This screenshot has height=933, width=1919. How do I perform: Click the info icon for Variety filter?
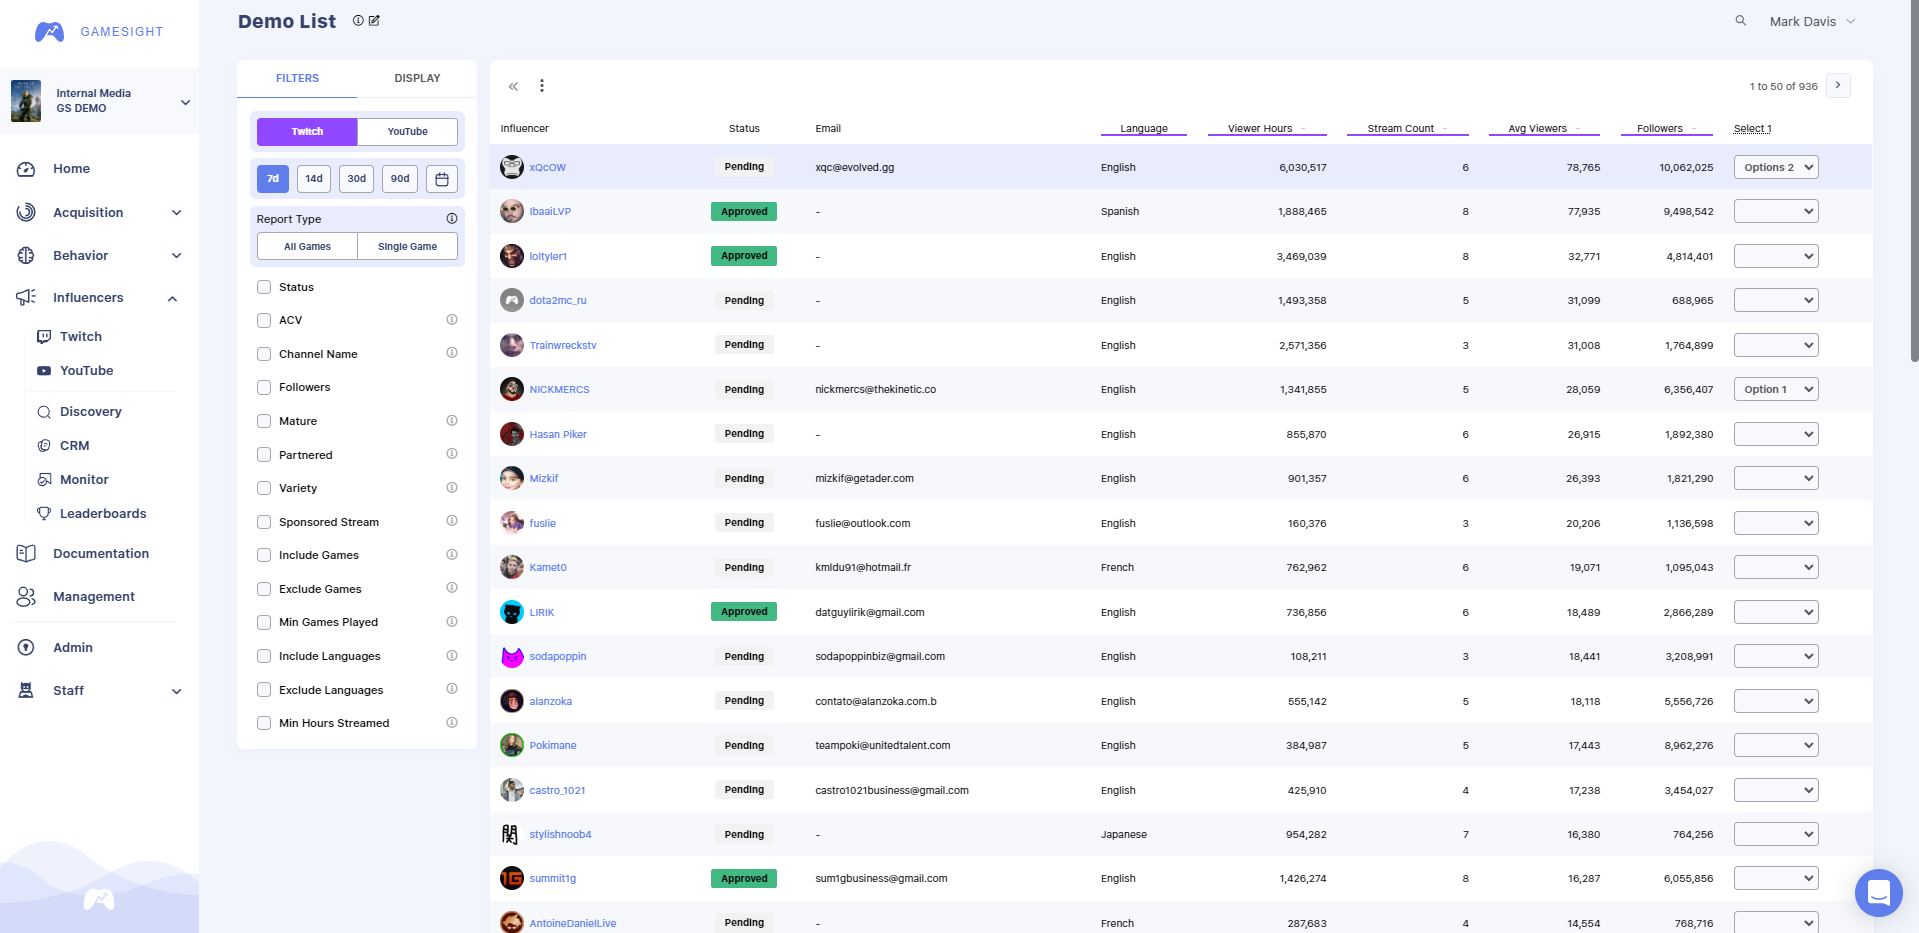[452, 488]
